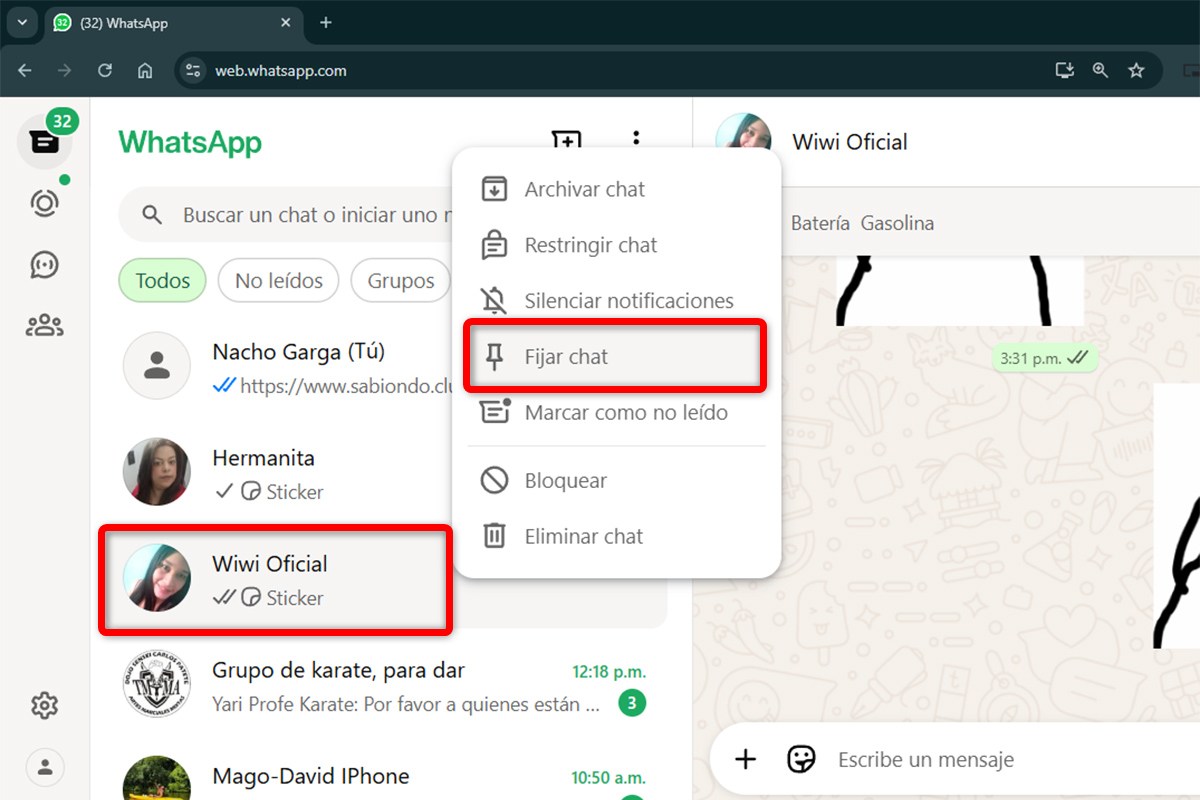
Task: Choose Eliminar chat from context menu
Action: pos(616,537)
